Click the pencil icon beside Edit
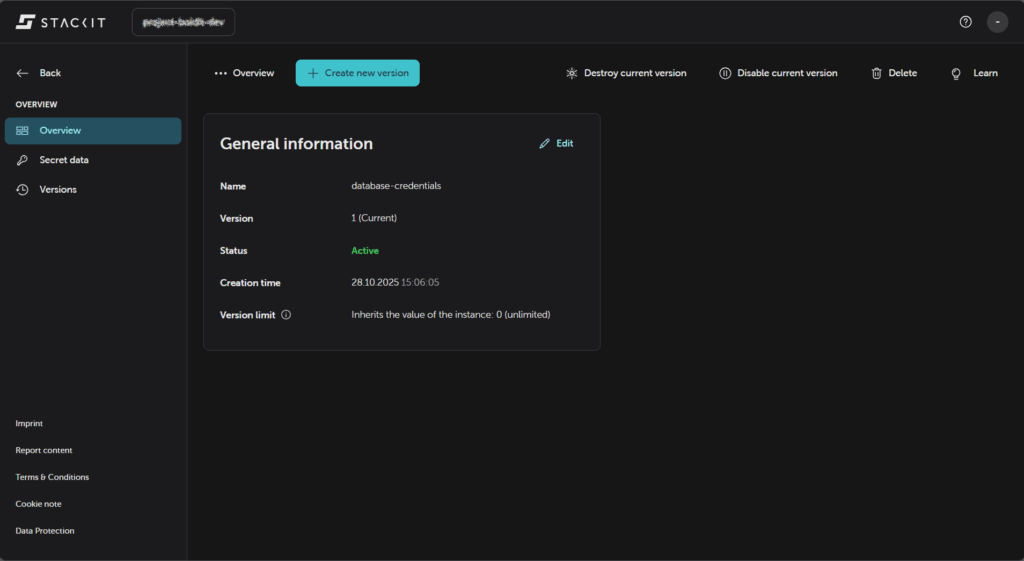 pos(545,144)
